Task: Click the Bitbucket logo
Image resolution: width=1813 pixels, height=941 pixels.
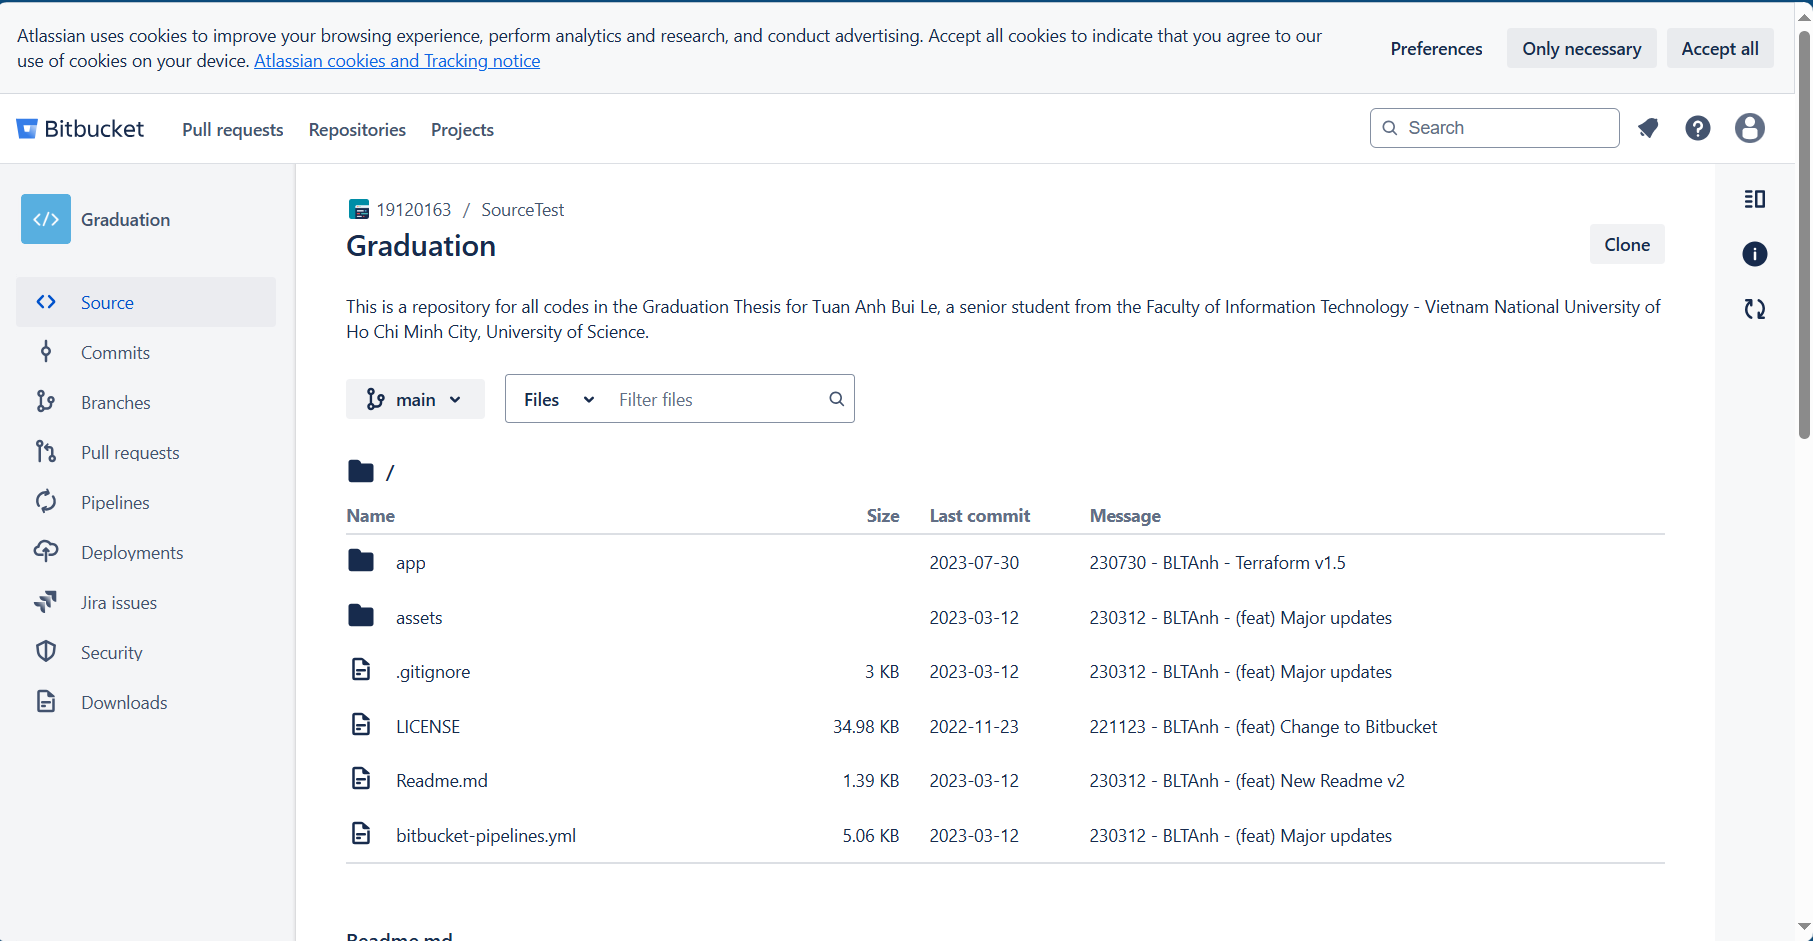Action: [80, 129]
